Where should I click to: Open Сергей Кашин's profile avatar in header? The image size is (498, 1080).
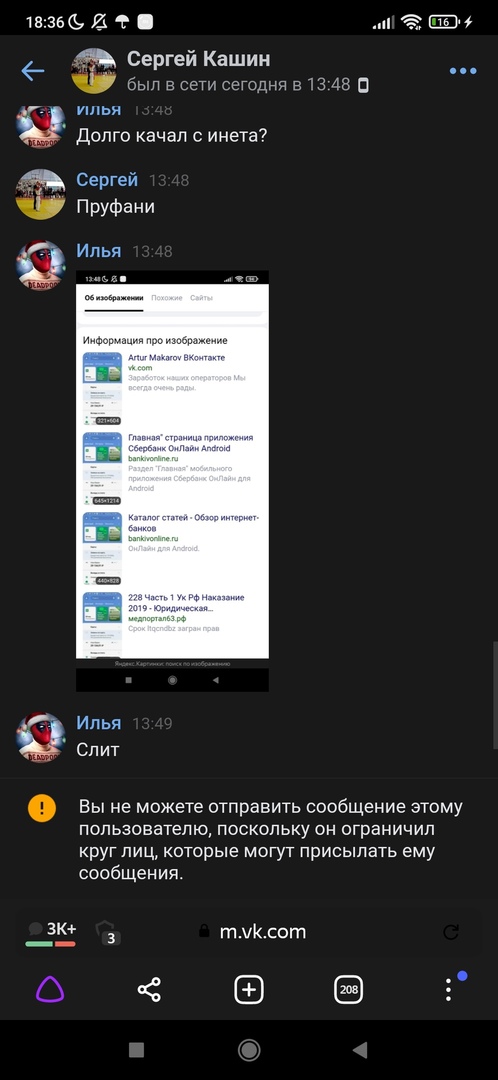[x=94, y=71]
